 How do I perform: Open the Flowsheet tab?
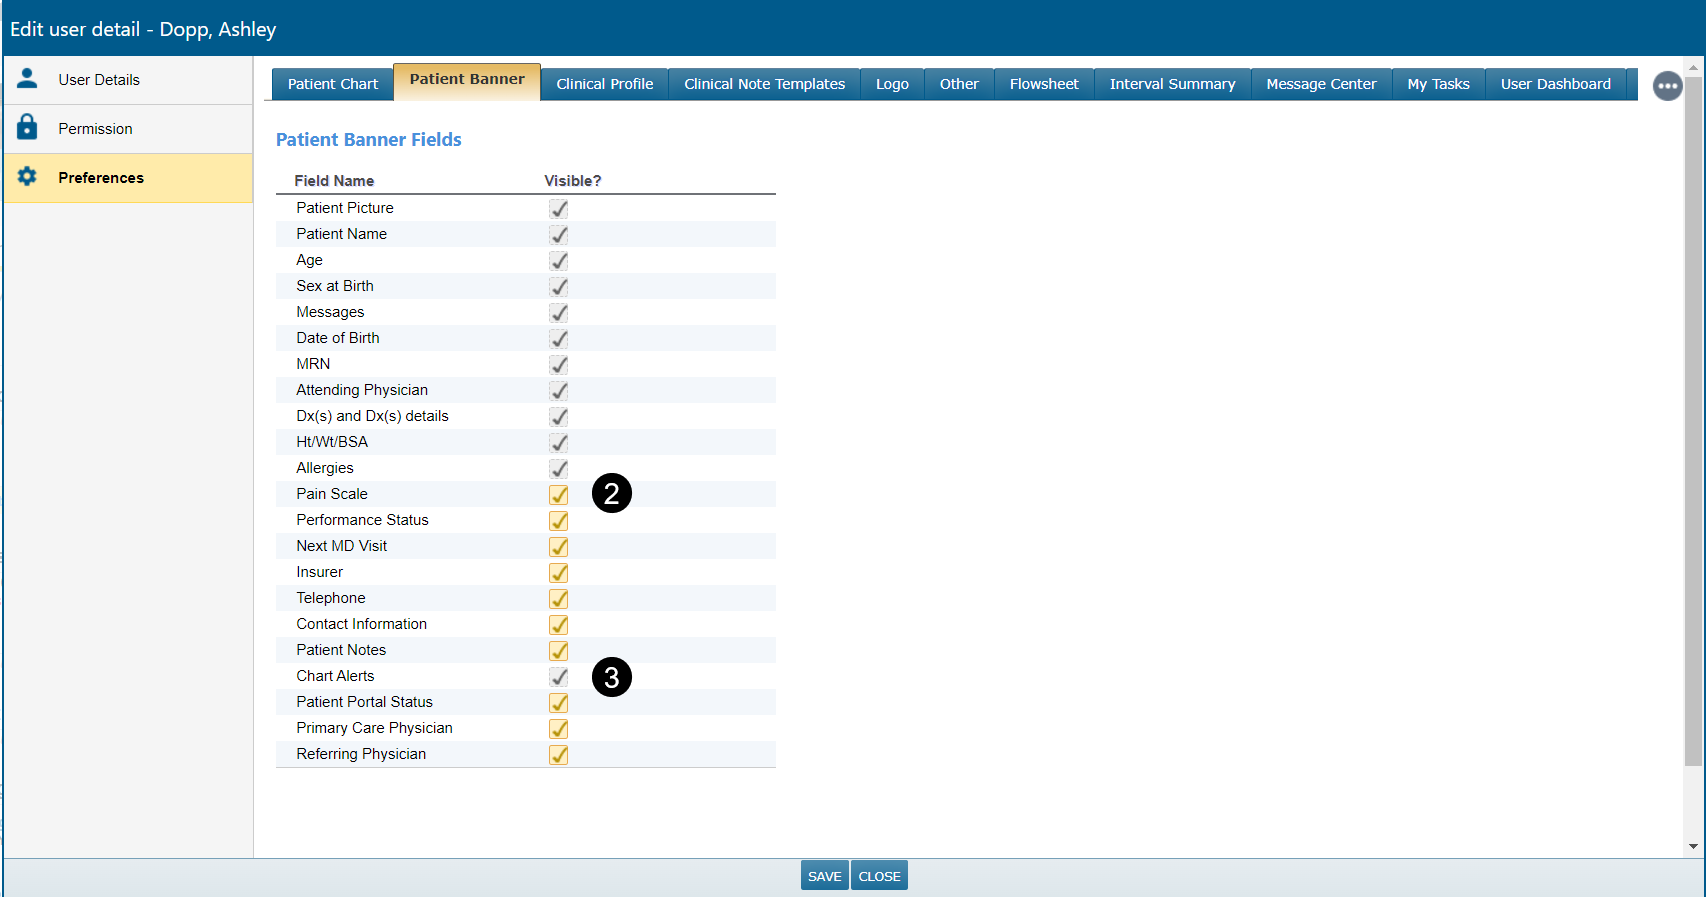1043,84
